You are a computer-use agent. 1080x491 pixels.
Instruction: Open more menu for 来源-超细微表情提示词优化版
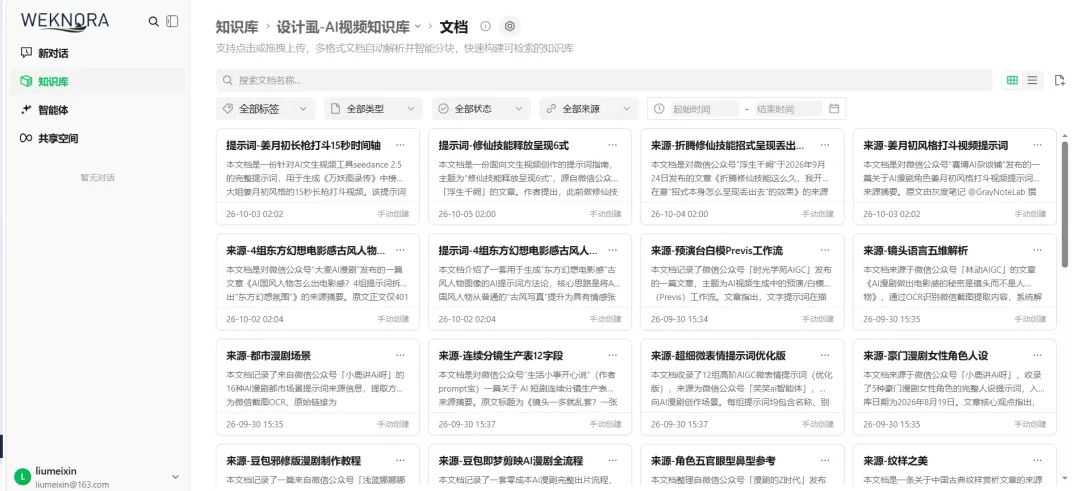coord(825,355)
